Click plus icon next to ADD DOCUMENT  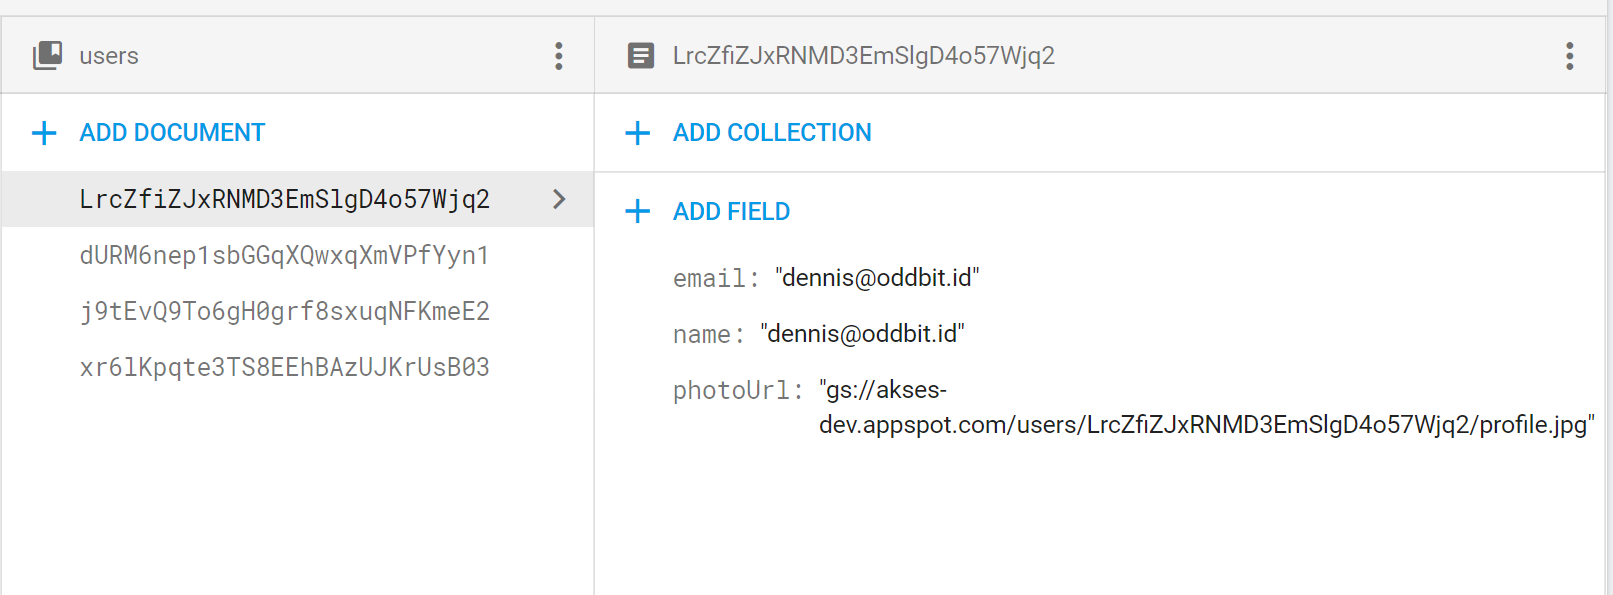click(x=44, y=133)
